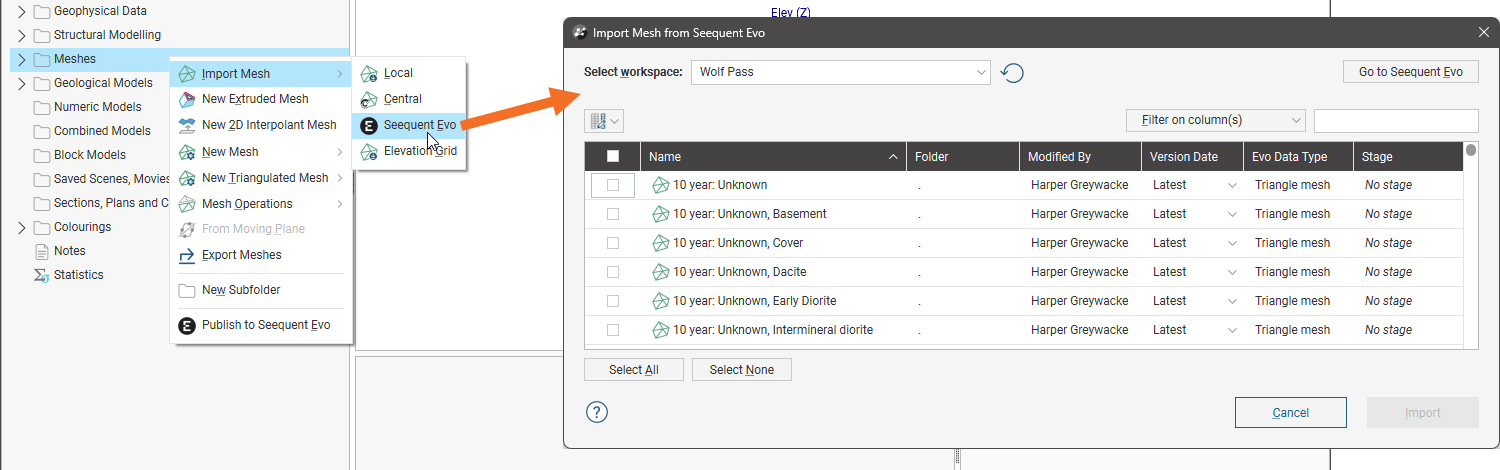Open the Select workspace dropdown
The image size is (1500, 470).
[x=840, y=73]
